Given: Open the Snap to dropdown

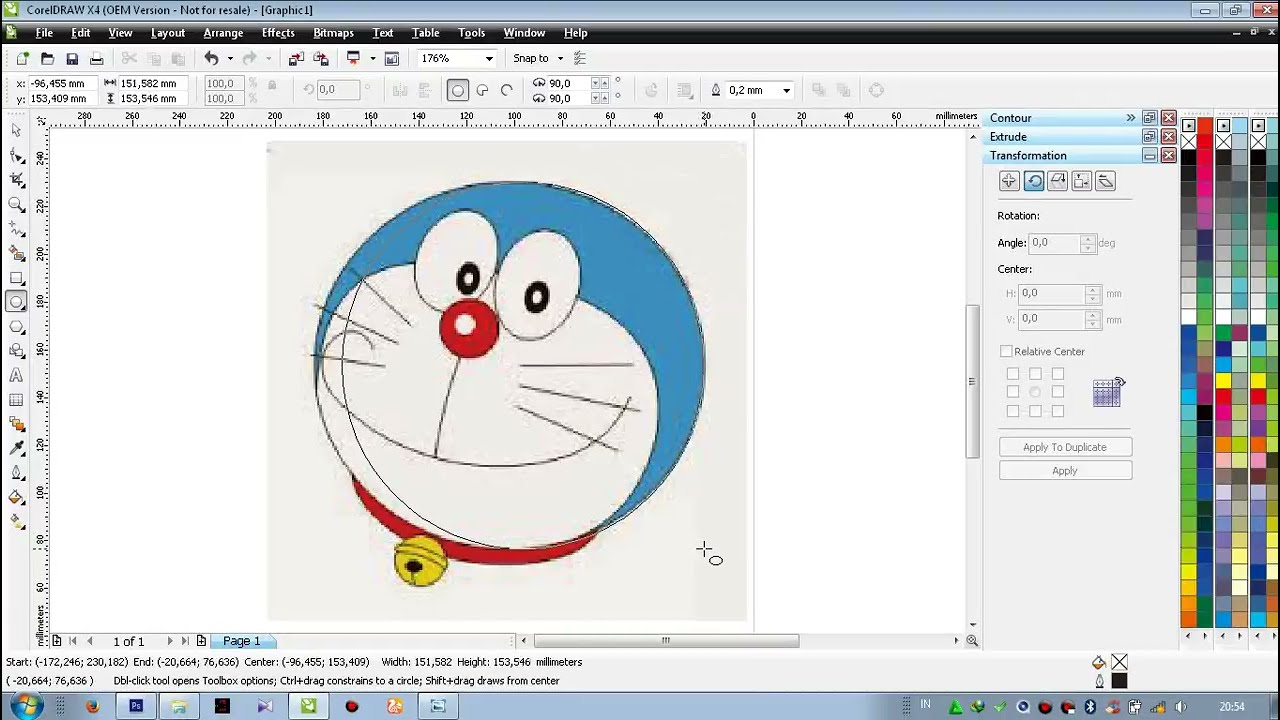Looking at the screenshot, I should point(560,59).
